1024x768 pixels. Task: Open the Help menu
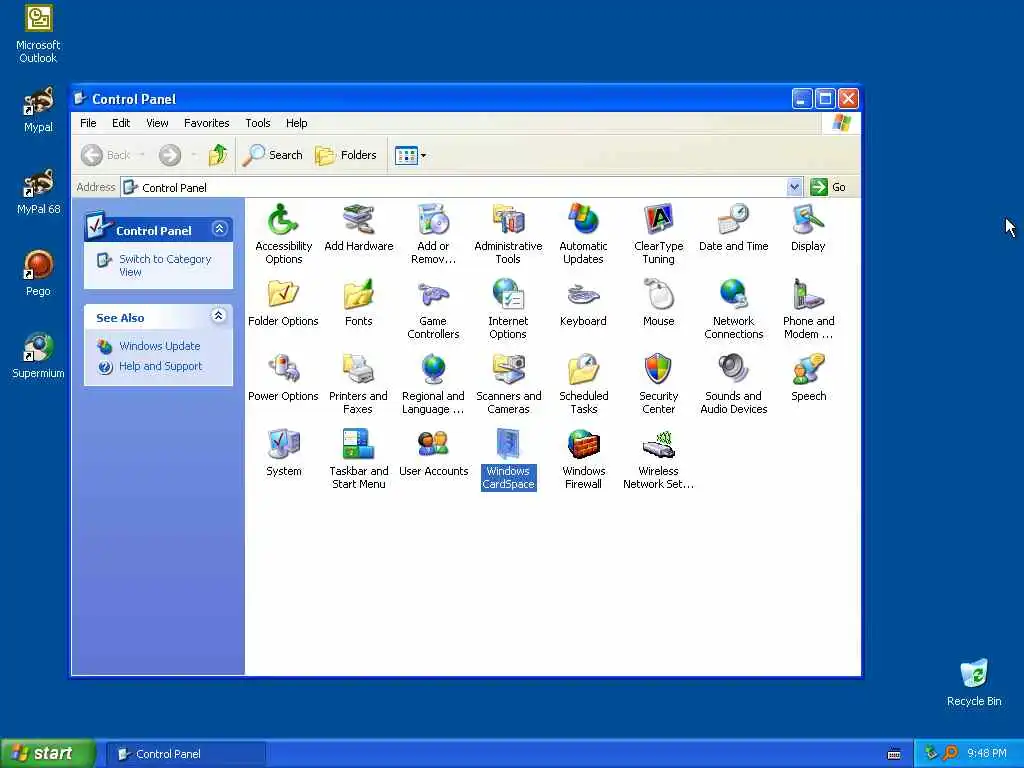point(296,123)
